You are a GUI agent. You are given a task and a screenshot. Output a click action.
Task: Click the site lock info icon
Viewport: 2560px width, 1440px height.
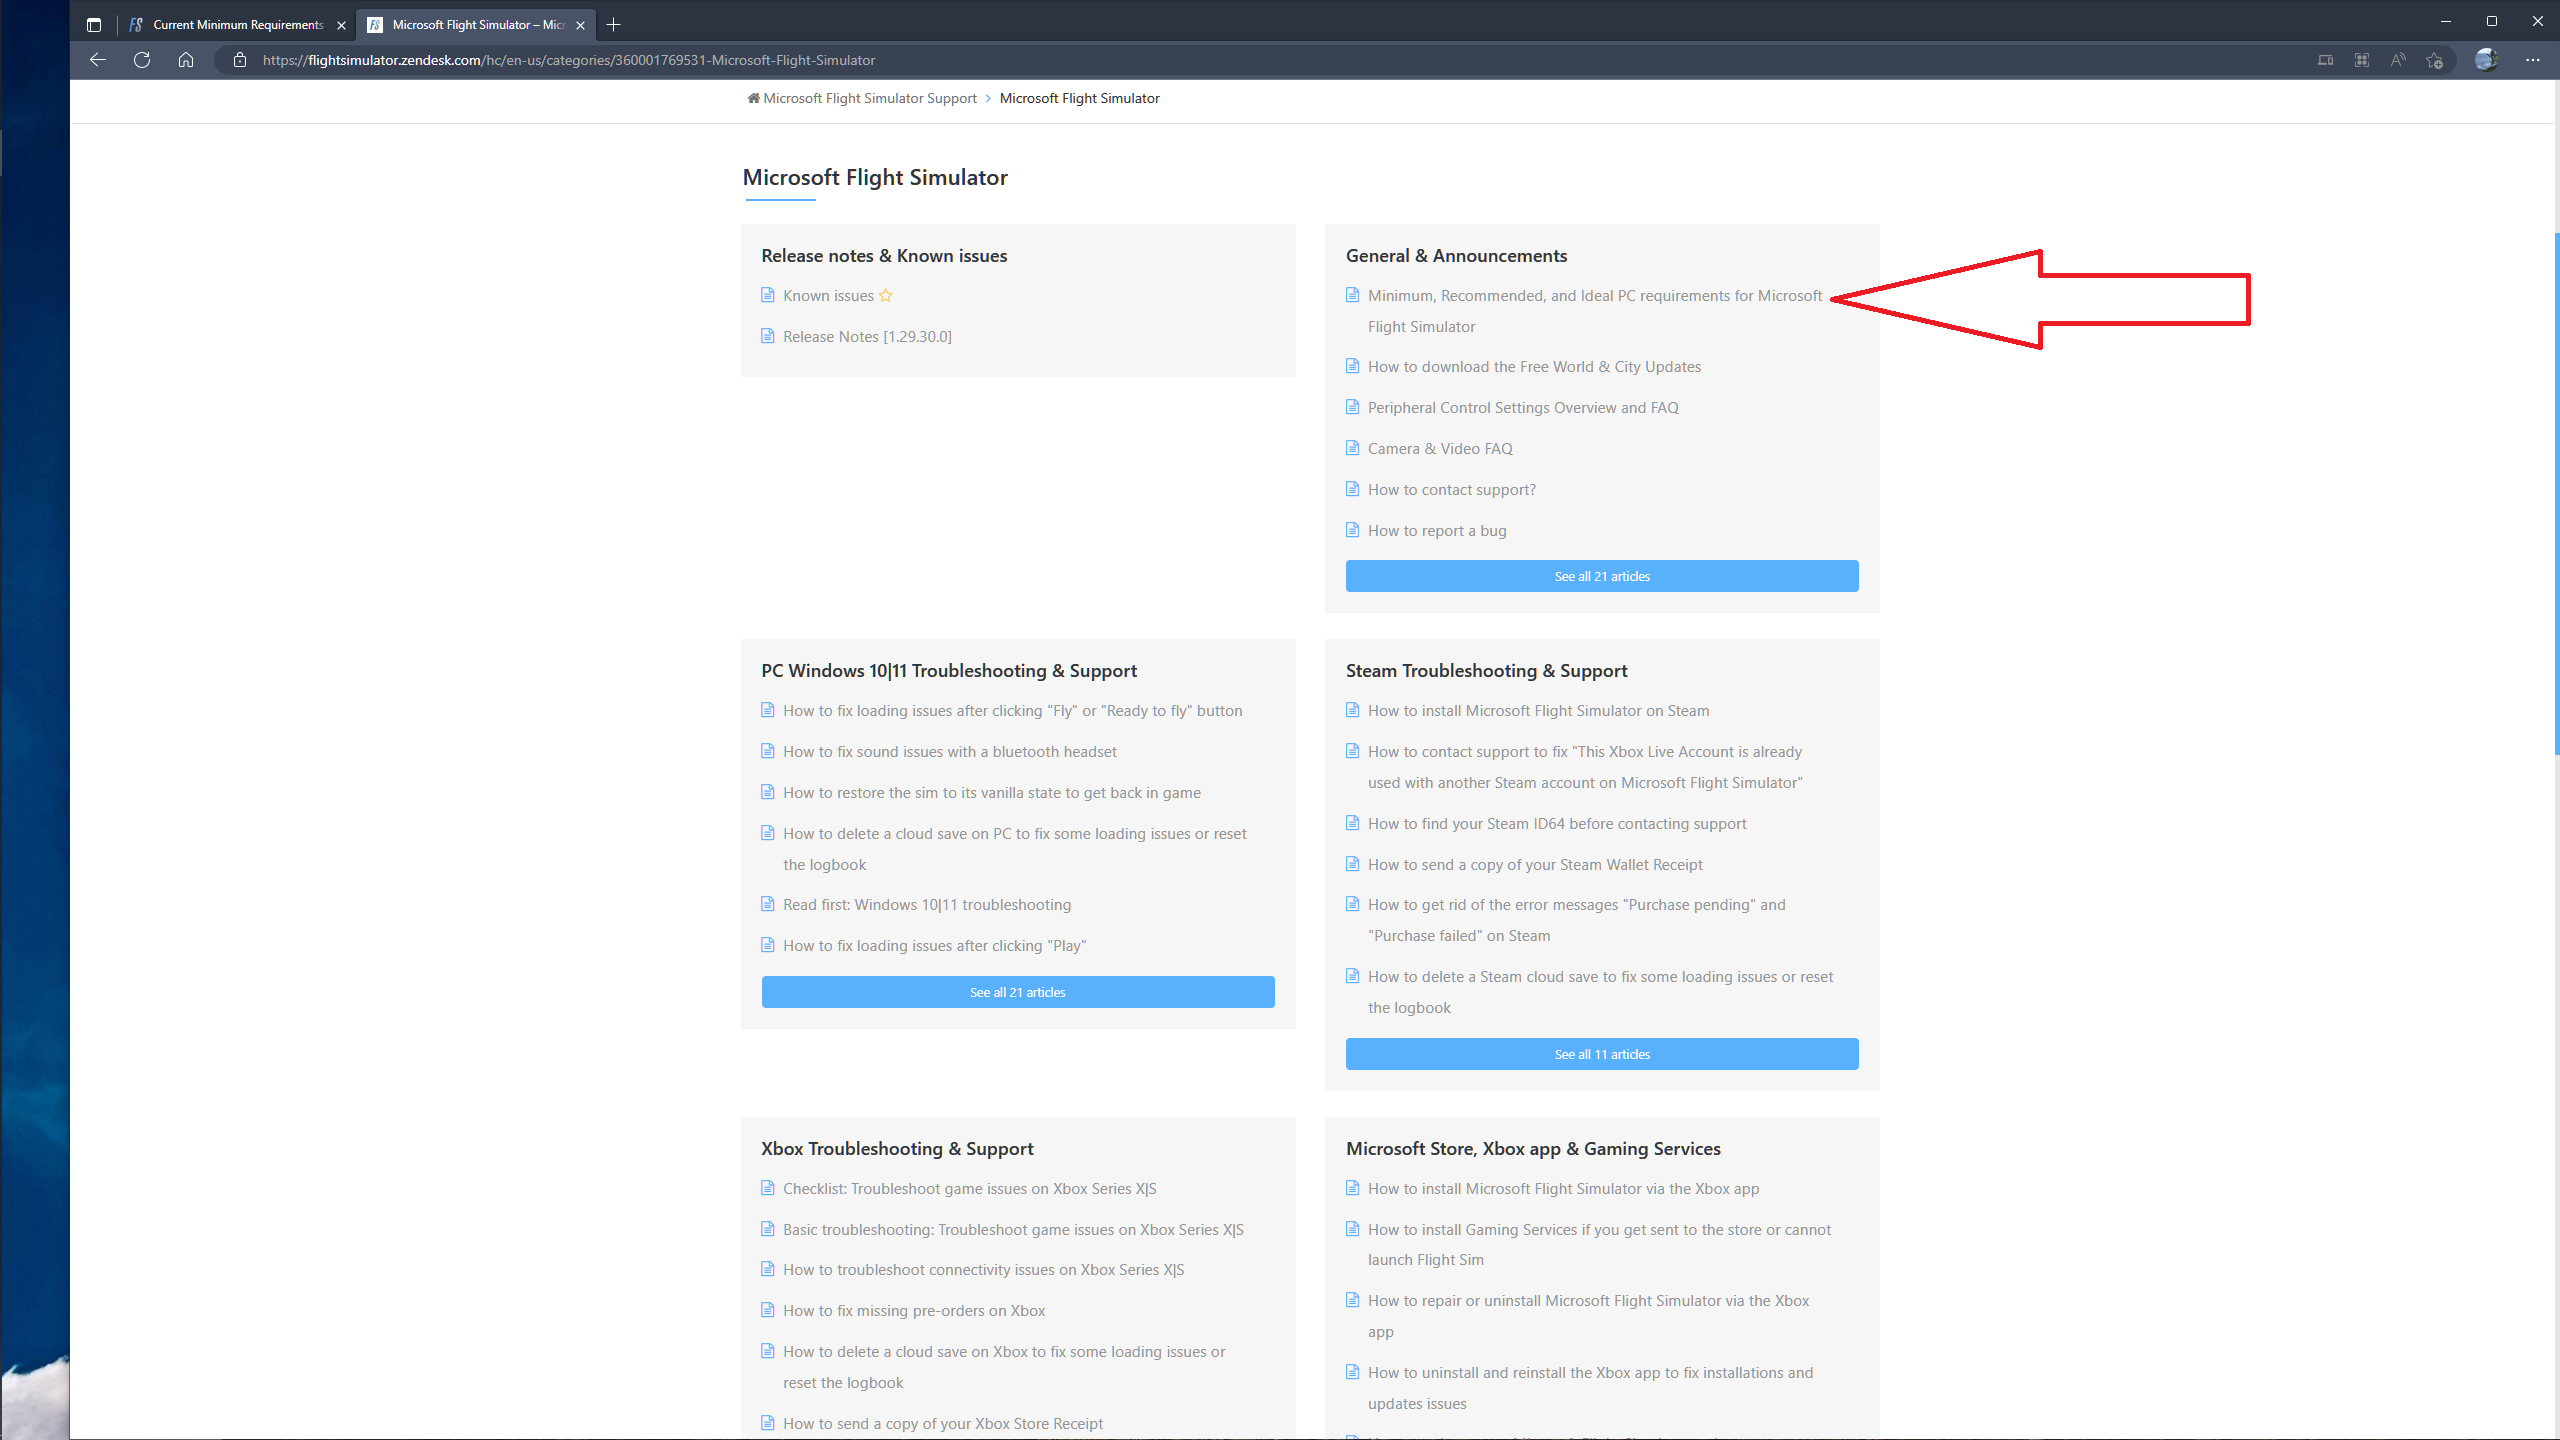[x=240, y=60]
